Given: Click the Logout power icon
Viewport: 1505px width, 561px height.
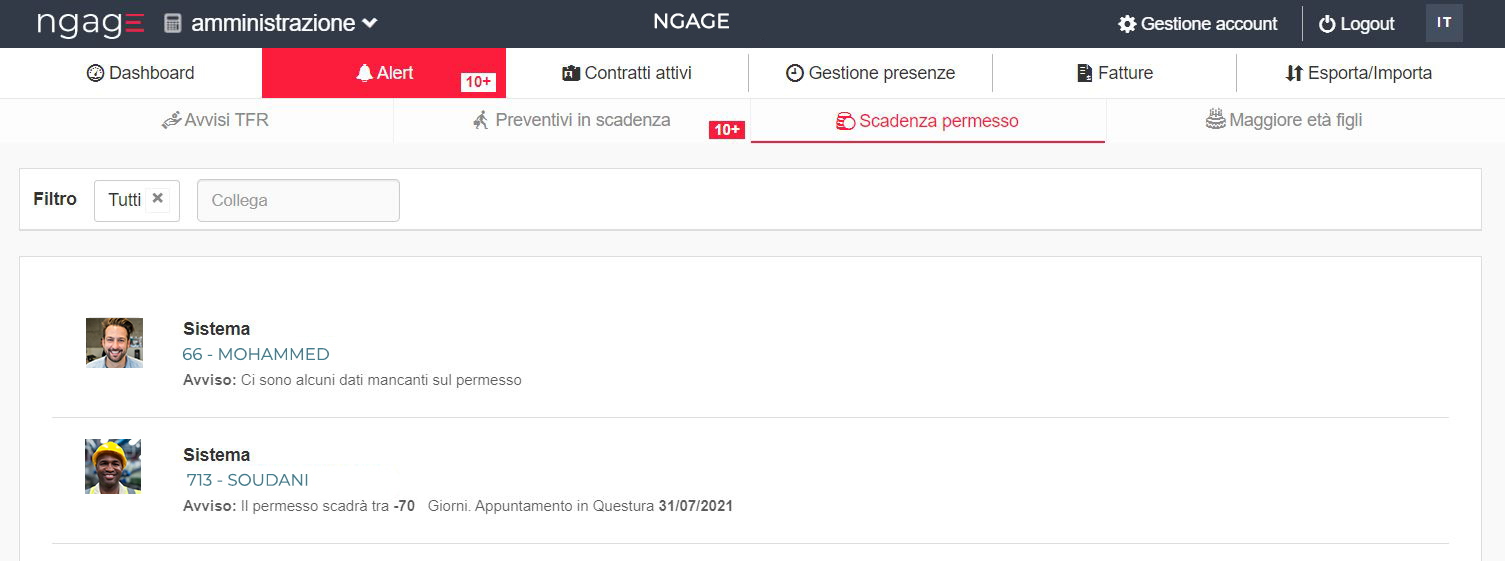Looking at the screenshot, I should point(1327,24).
